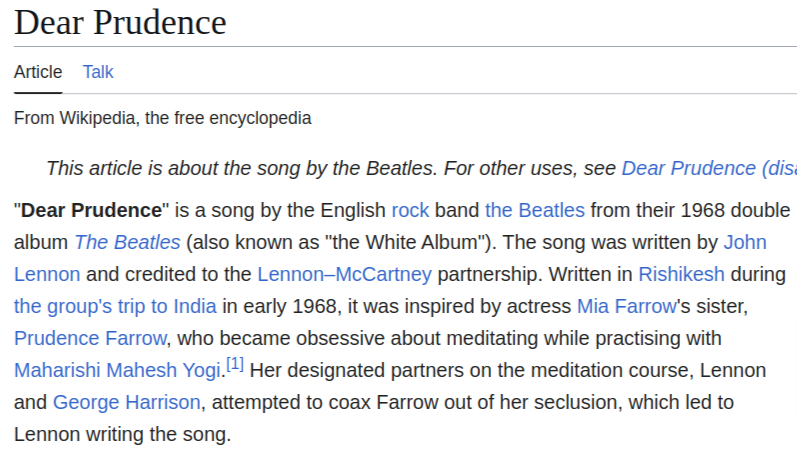797x457 pixels.
Task: Open the Beatles band article link
Action: [535, 210]
